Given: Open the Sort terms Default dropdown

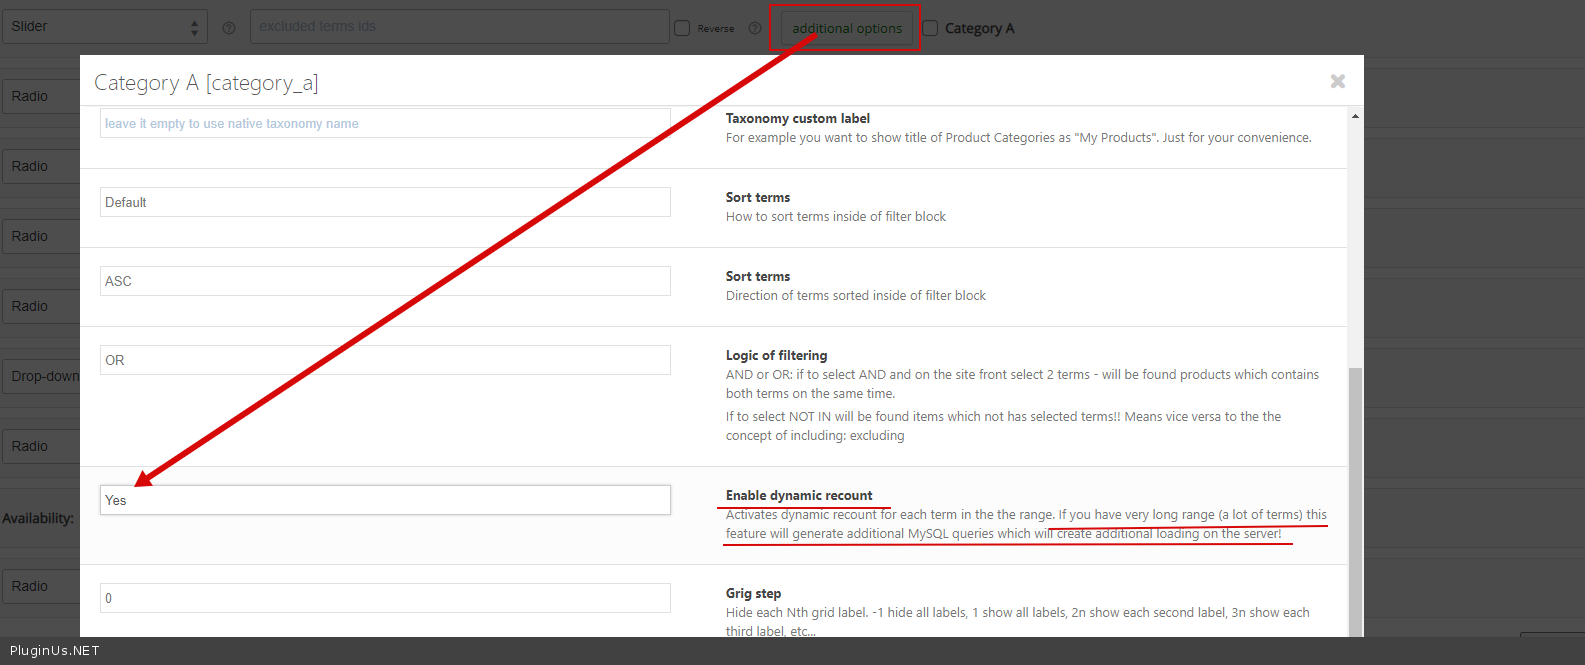Looking at the screenshot, I should click(x=385, y=202).
